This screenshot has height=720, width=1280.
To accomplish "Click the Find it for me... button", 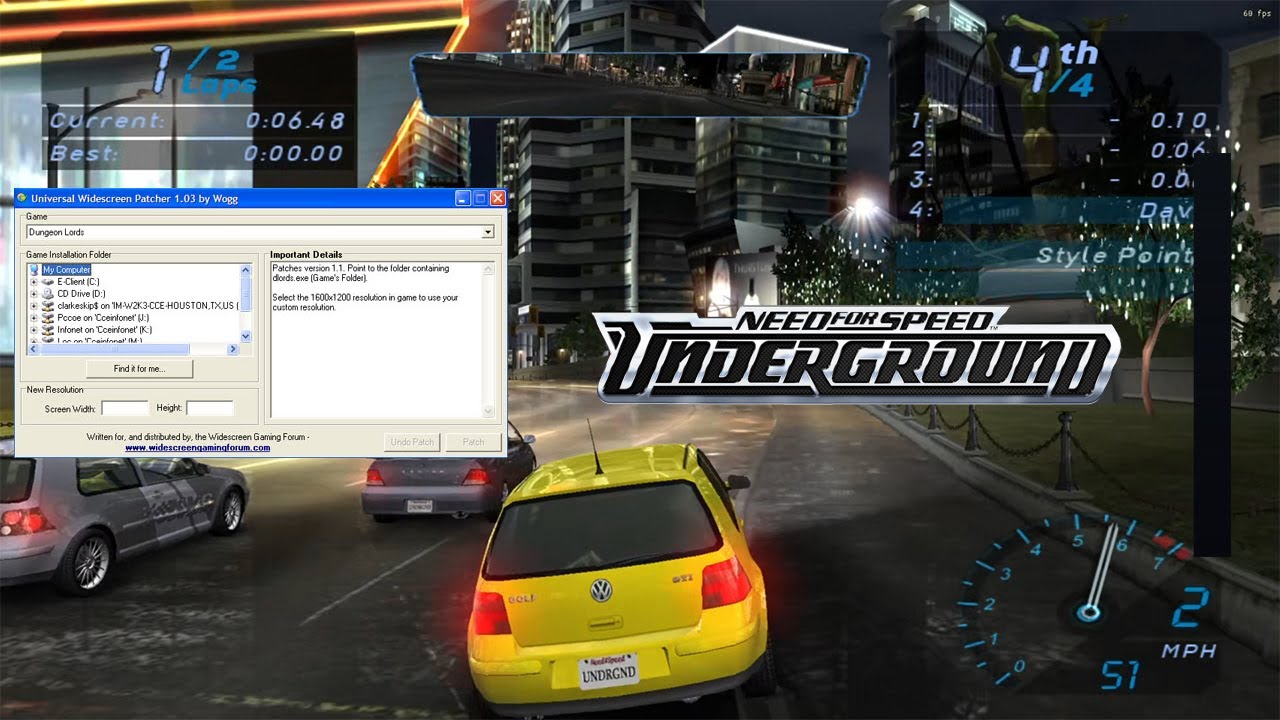I will 139,369.
